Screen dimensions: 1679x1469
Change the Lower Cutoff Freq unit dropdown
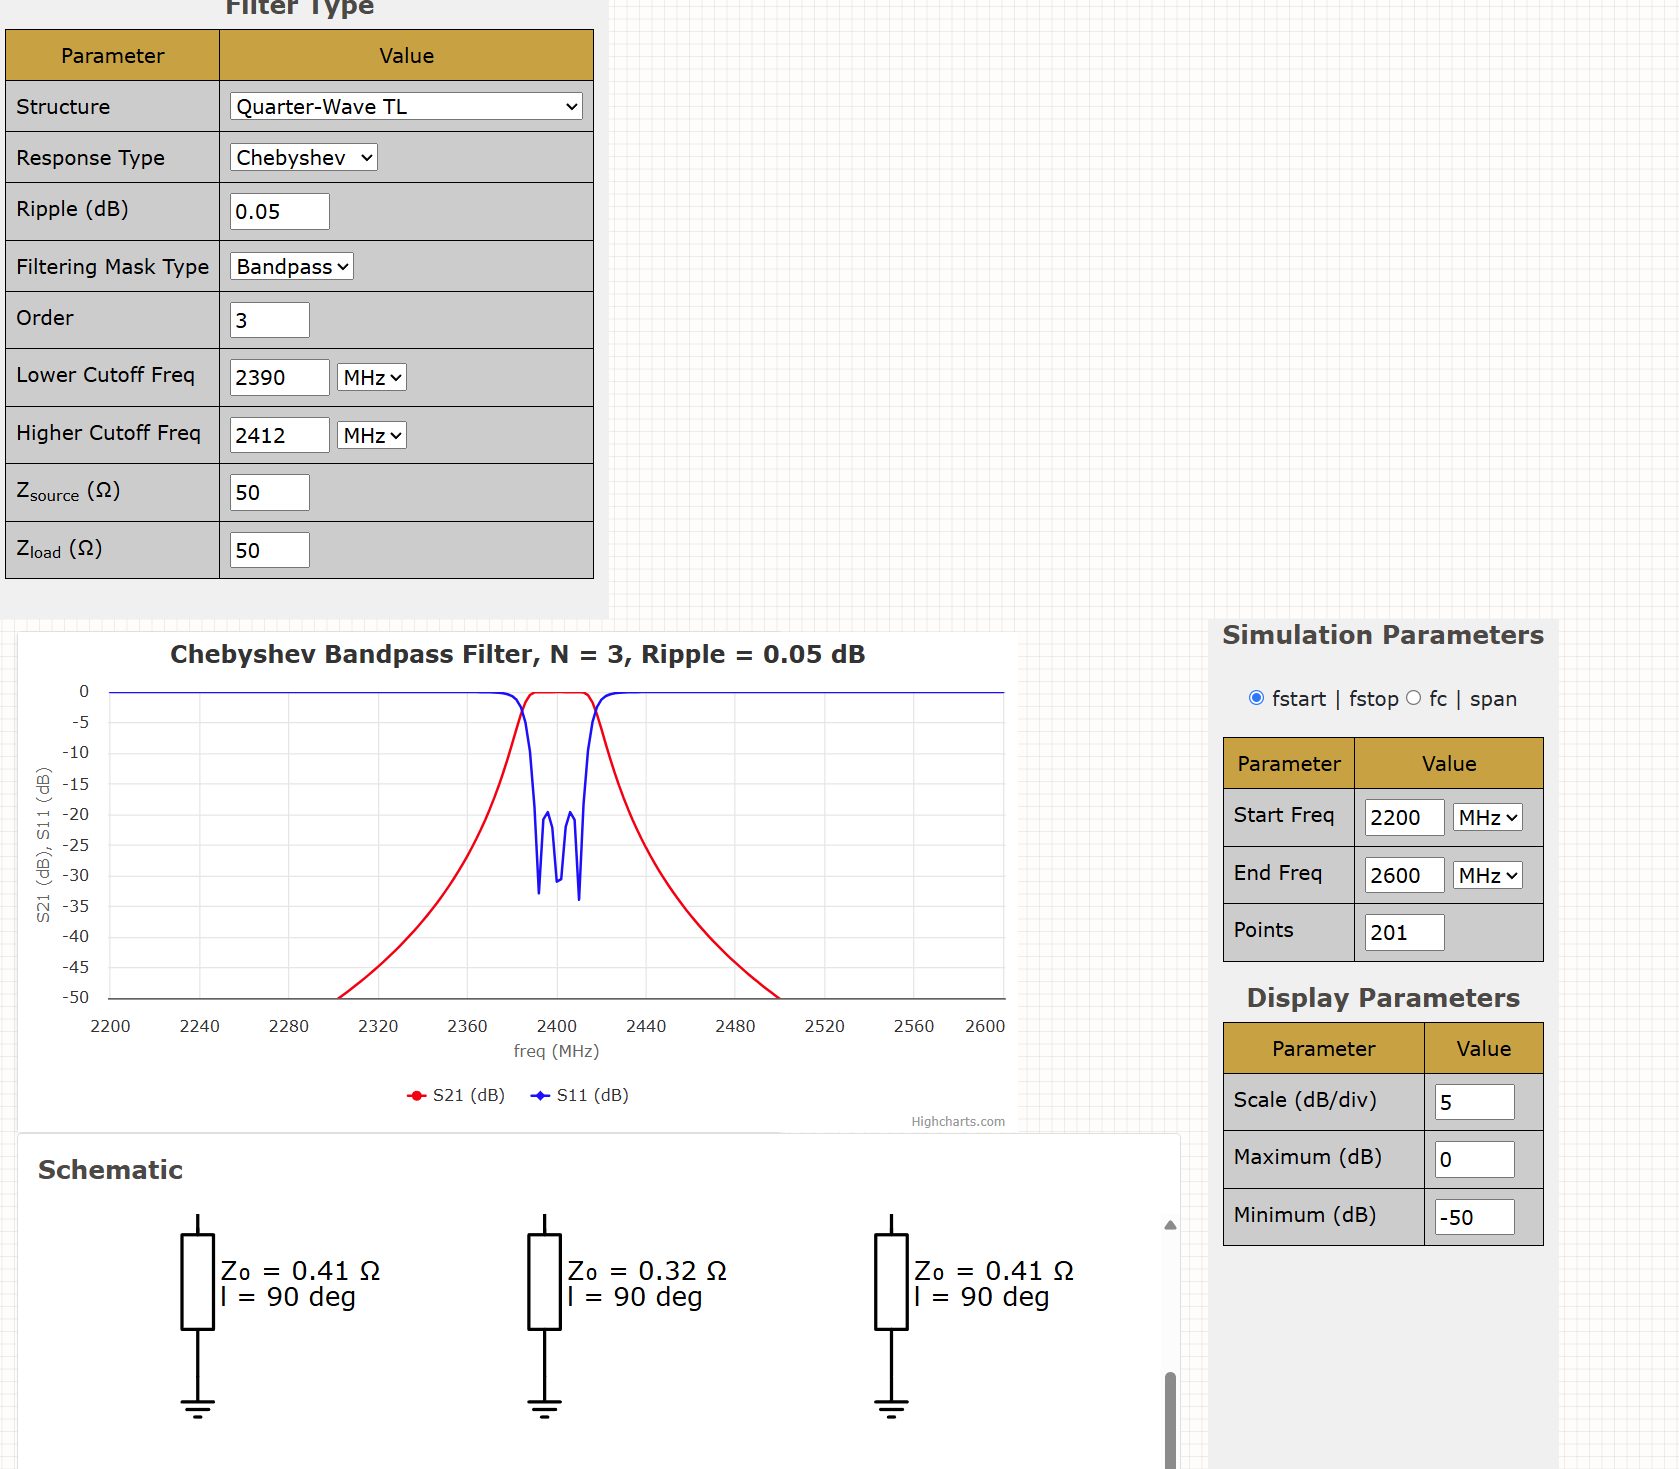[371, 378]
